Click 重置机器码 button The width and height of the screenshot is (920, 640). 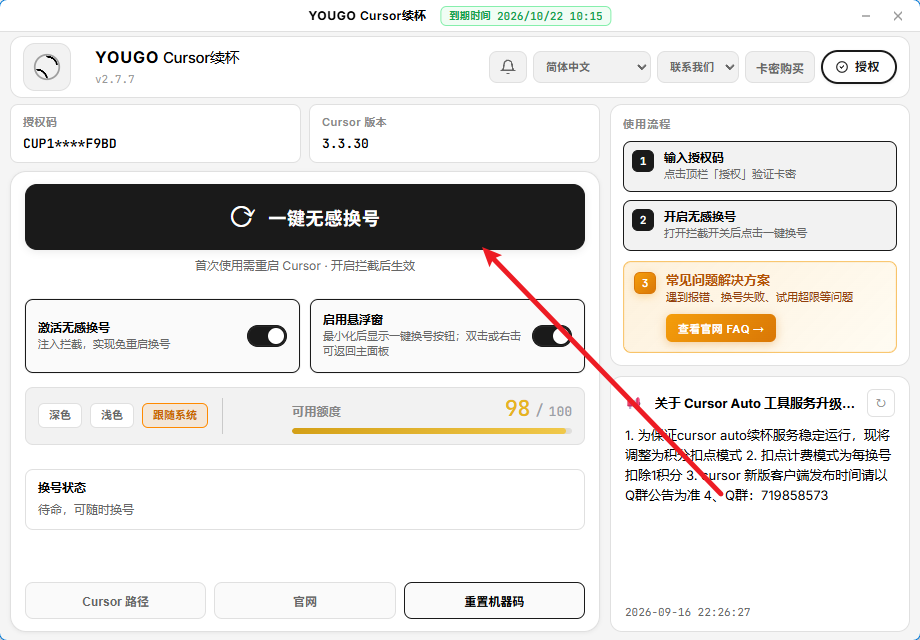coord(494,601)
